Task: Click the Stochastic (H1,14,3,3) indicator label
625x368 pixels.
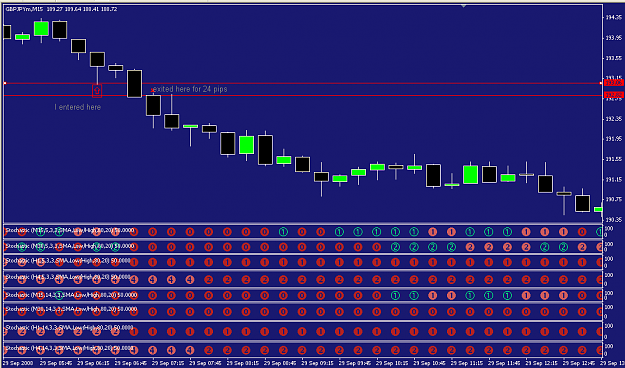Action: 69,327
